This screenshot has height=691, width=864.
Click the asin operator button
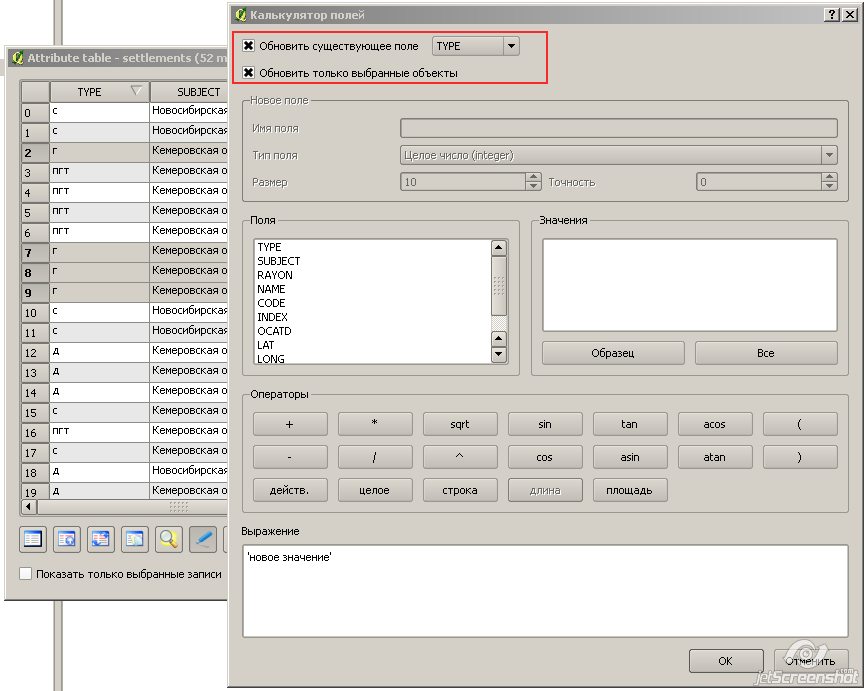pos(630,457)
